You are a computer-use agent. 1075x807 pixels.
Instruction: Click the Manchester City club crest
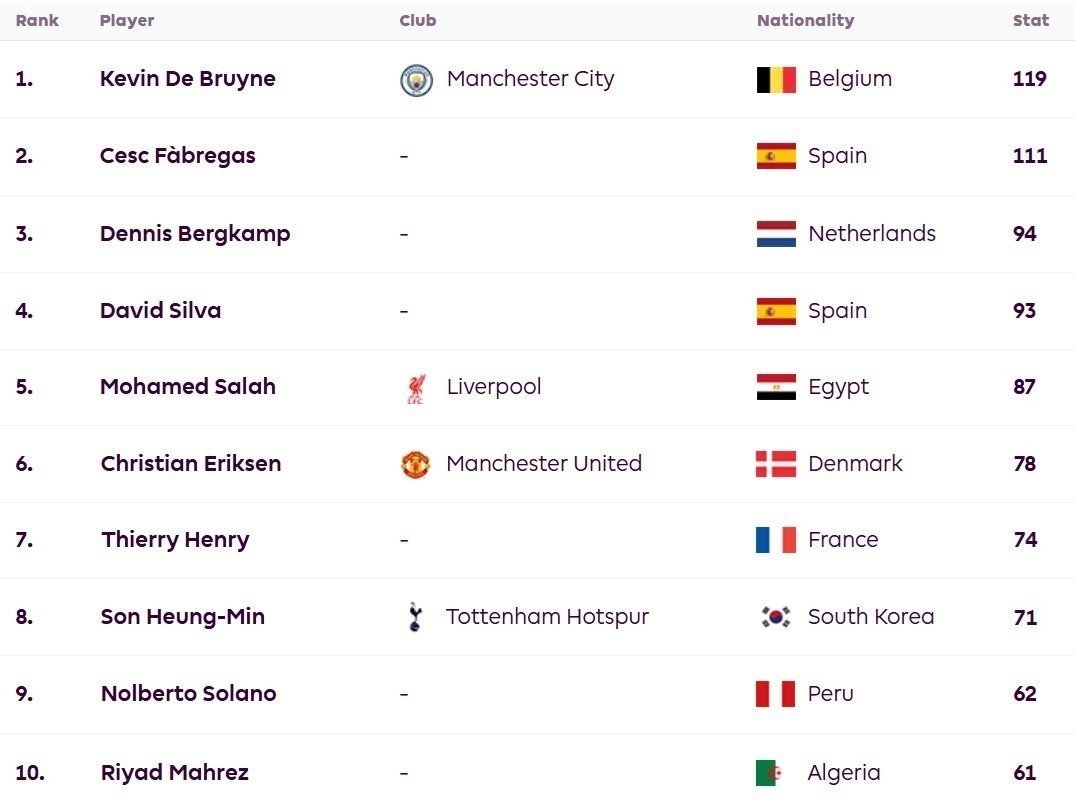click(416, 80)
